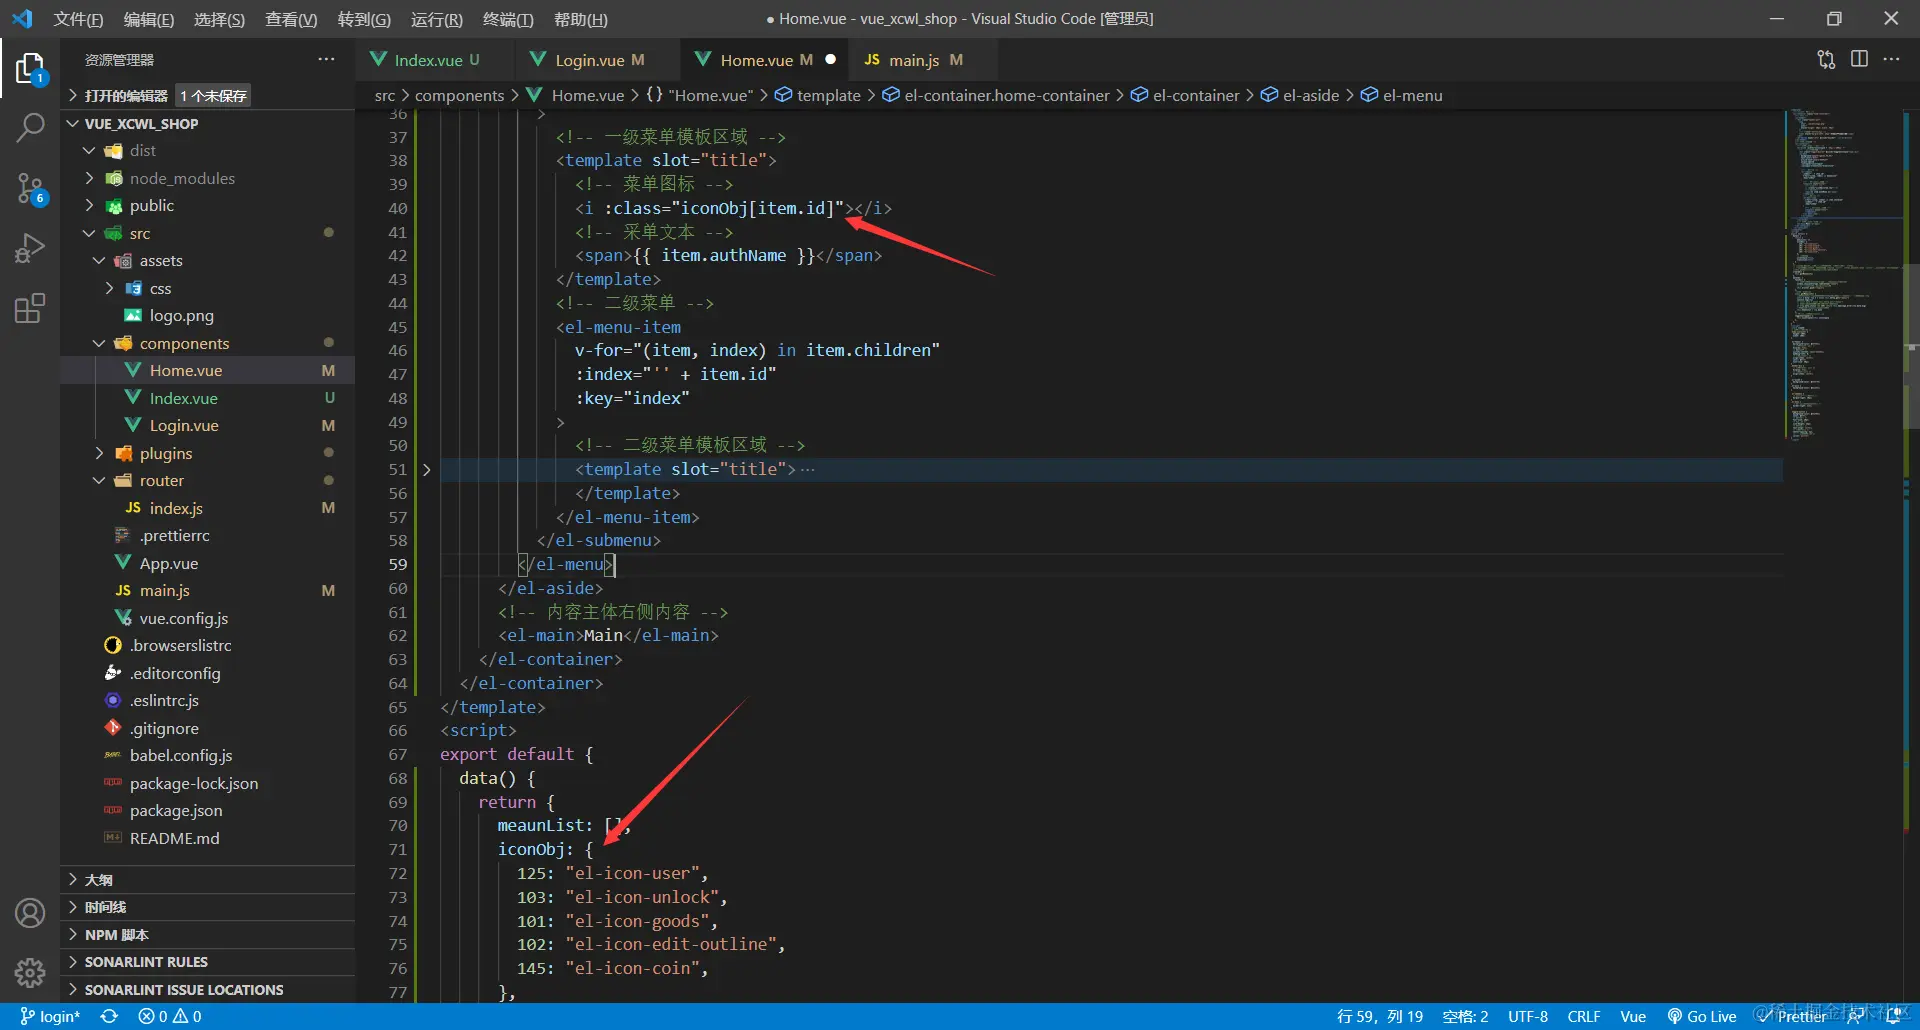Image resolution: width=1920 pixels, height=1030 pixels.
Task: Click the .editorconfig file icon
Action: click(113, 673)
